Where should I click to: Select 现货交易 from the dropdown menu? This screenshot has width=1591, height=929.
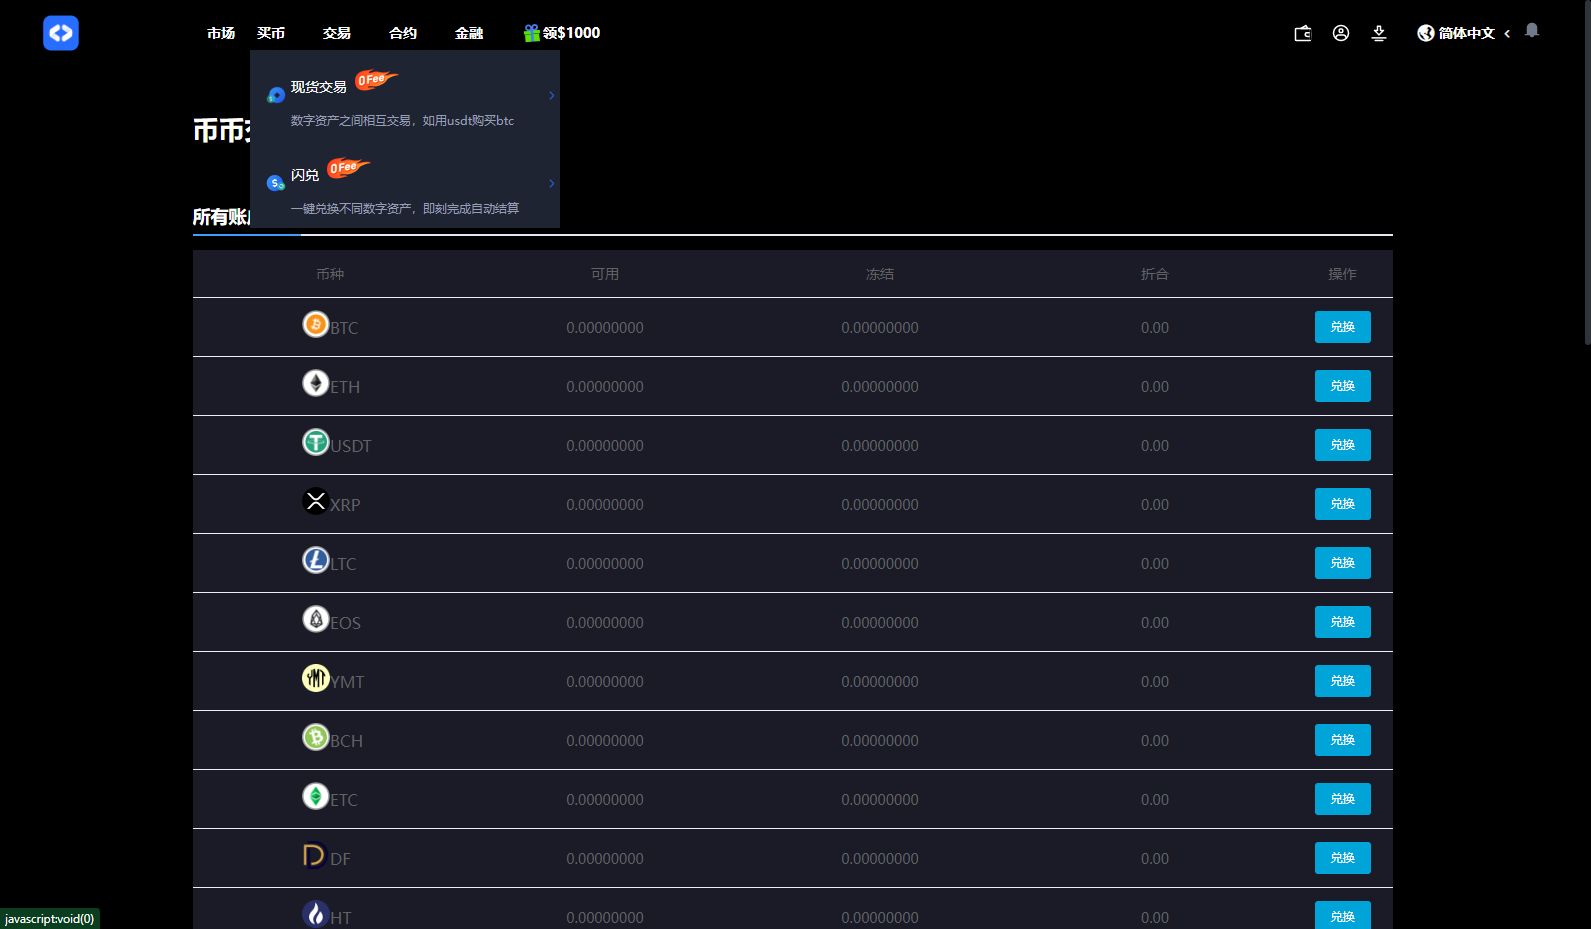click(x=319, y=88)
